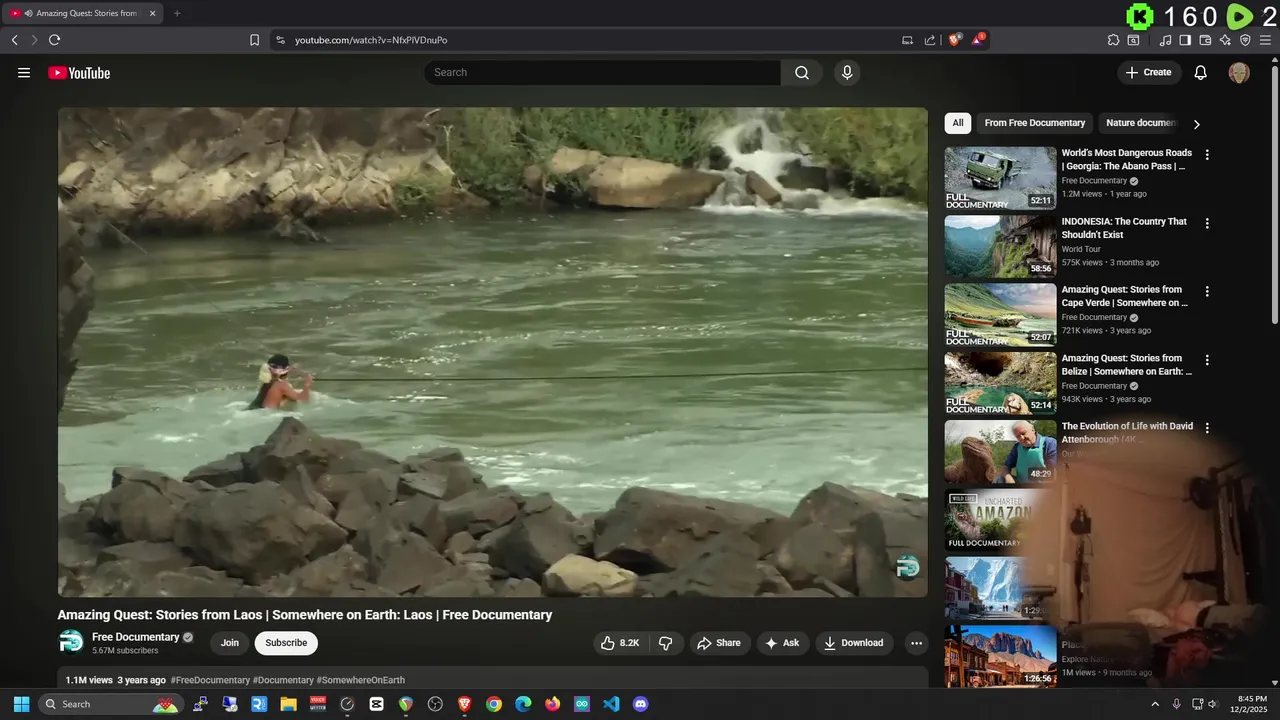Start voice search with microphone icon

coord(847,72)
